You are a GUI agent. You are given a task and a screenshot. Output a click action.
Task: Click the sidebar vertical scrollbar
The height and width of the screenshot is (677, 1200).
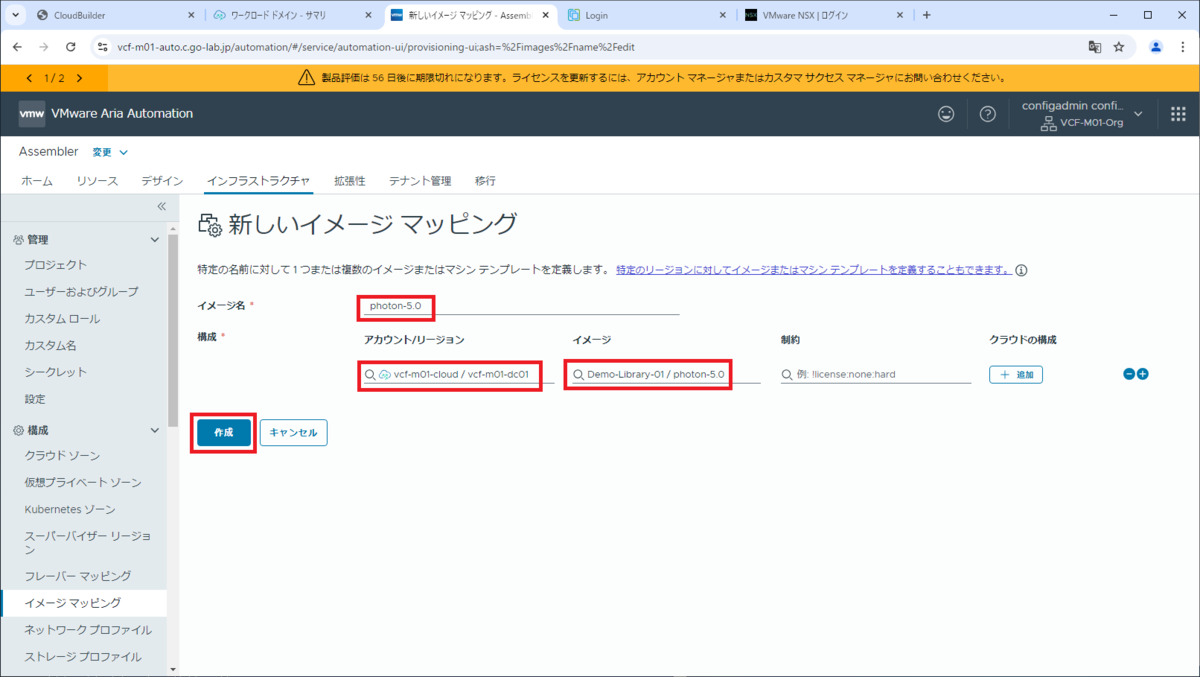pyautogui.click(x=173, y=329)
